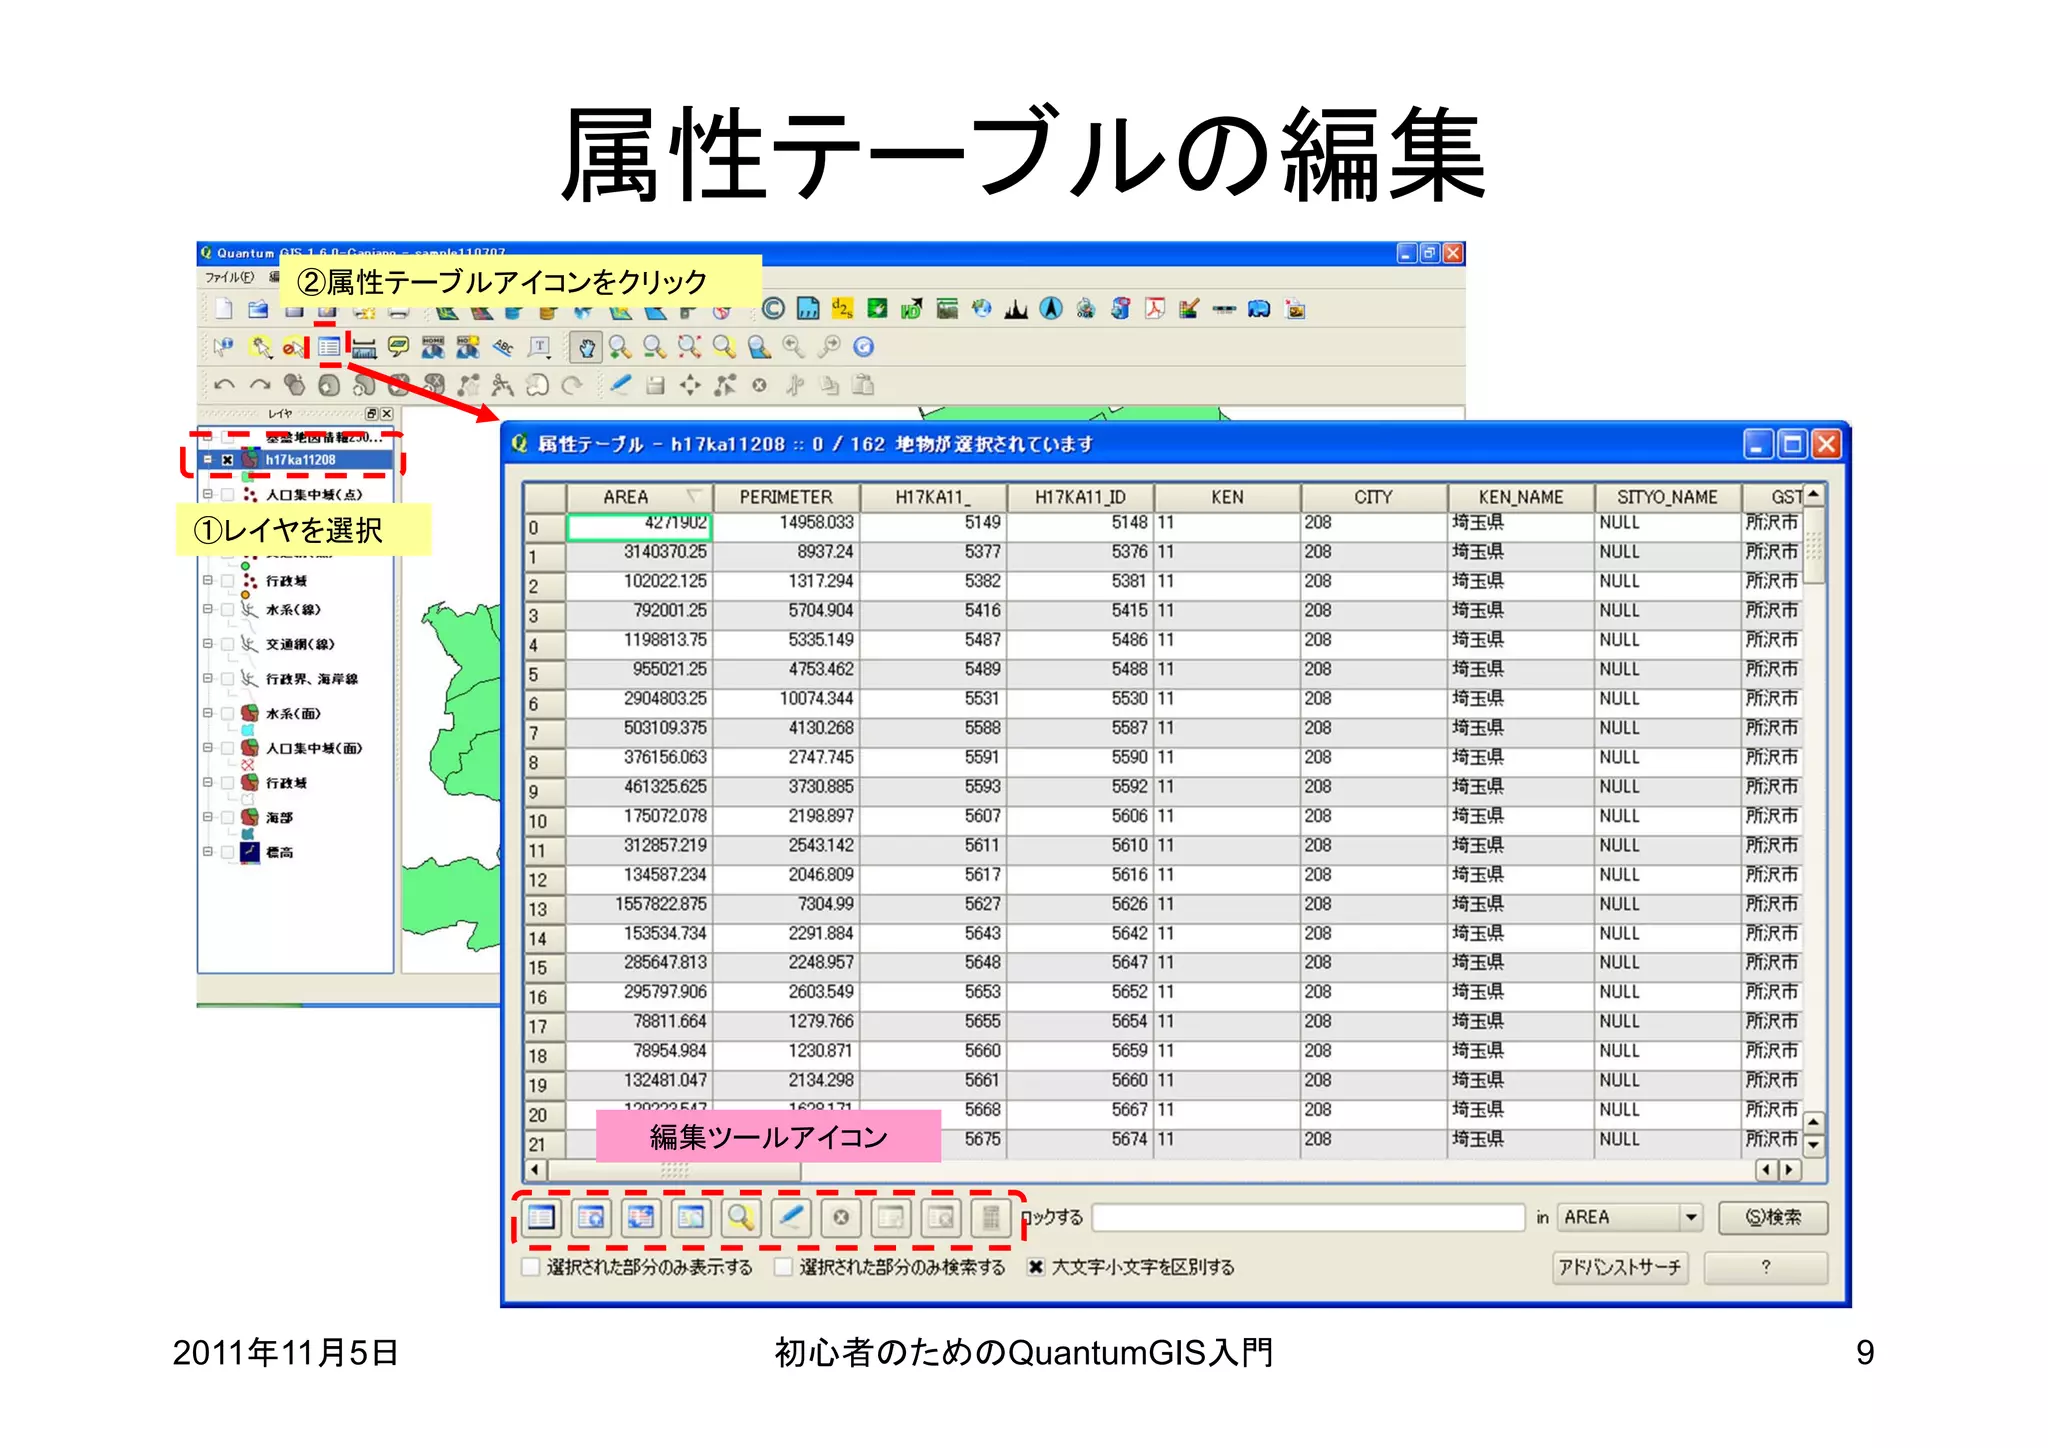The height and width of the screenshot is (1448, 2048).
Task: Collapse the 水系(面) layer node
Action: pos(208,714)
